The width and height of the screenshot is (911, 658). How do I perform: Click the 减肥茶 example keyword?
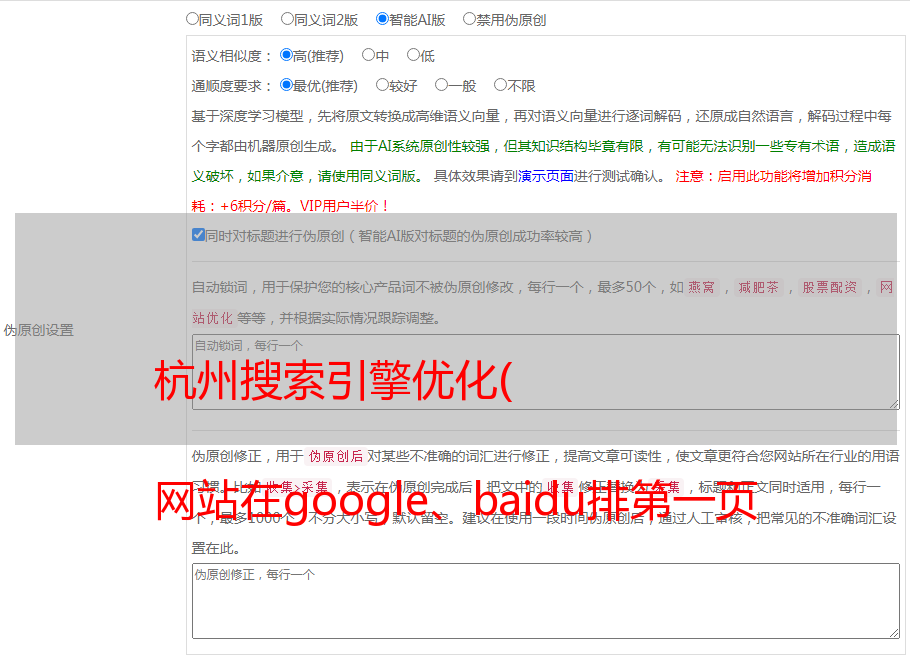759,287
